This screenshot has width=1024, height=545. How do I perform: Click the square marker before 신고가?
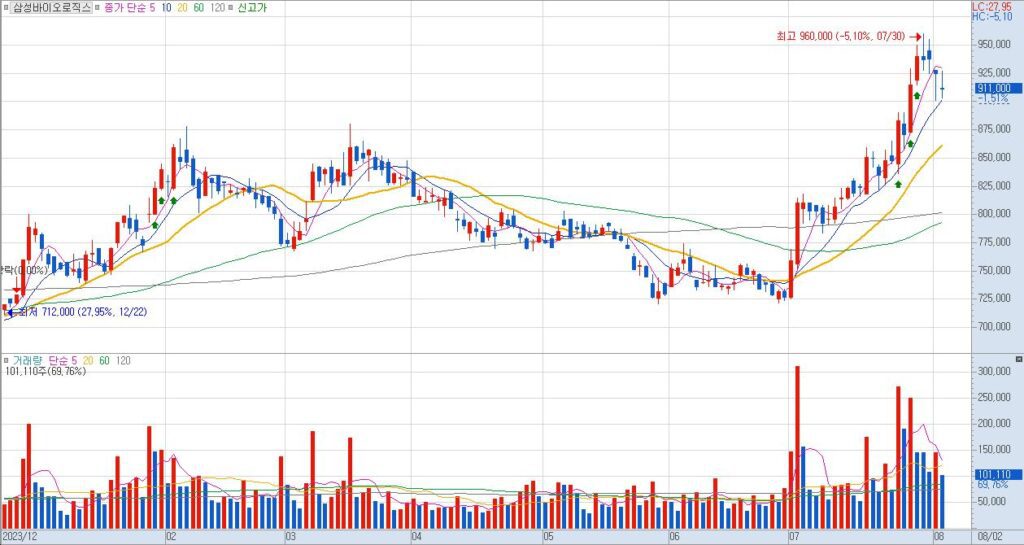click(x=233, y=8)
